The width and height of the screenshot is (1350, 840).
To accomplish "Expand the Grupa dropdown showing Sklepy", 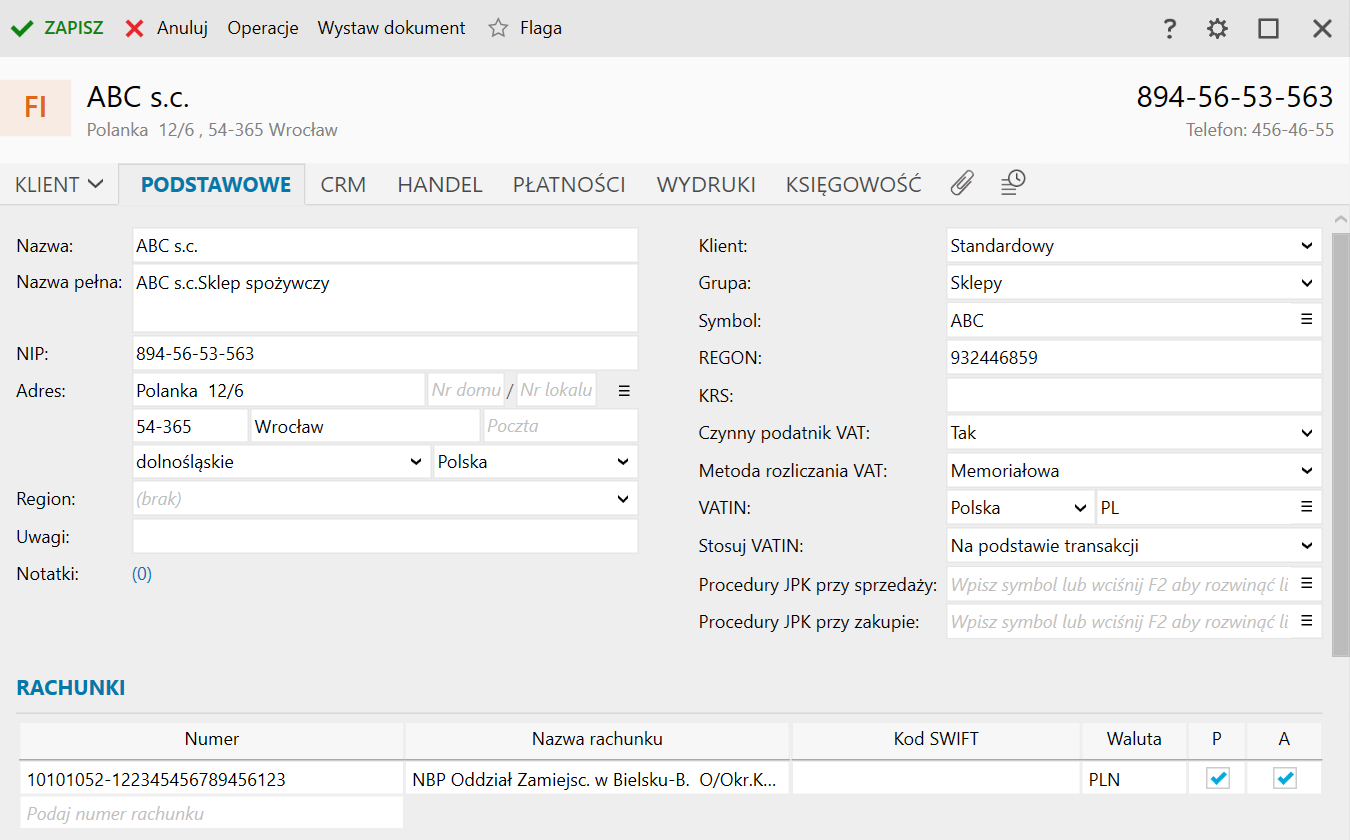I will tap(1306, 283).
